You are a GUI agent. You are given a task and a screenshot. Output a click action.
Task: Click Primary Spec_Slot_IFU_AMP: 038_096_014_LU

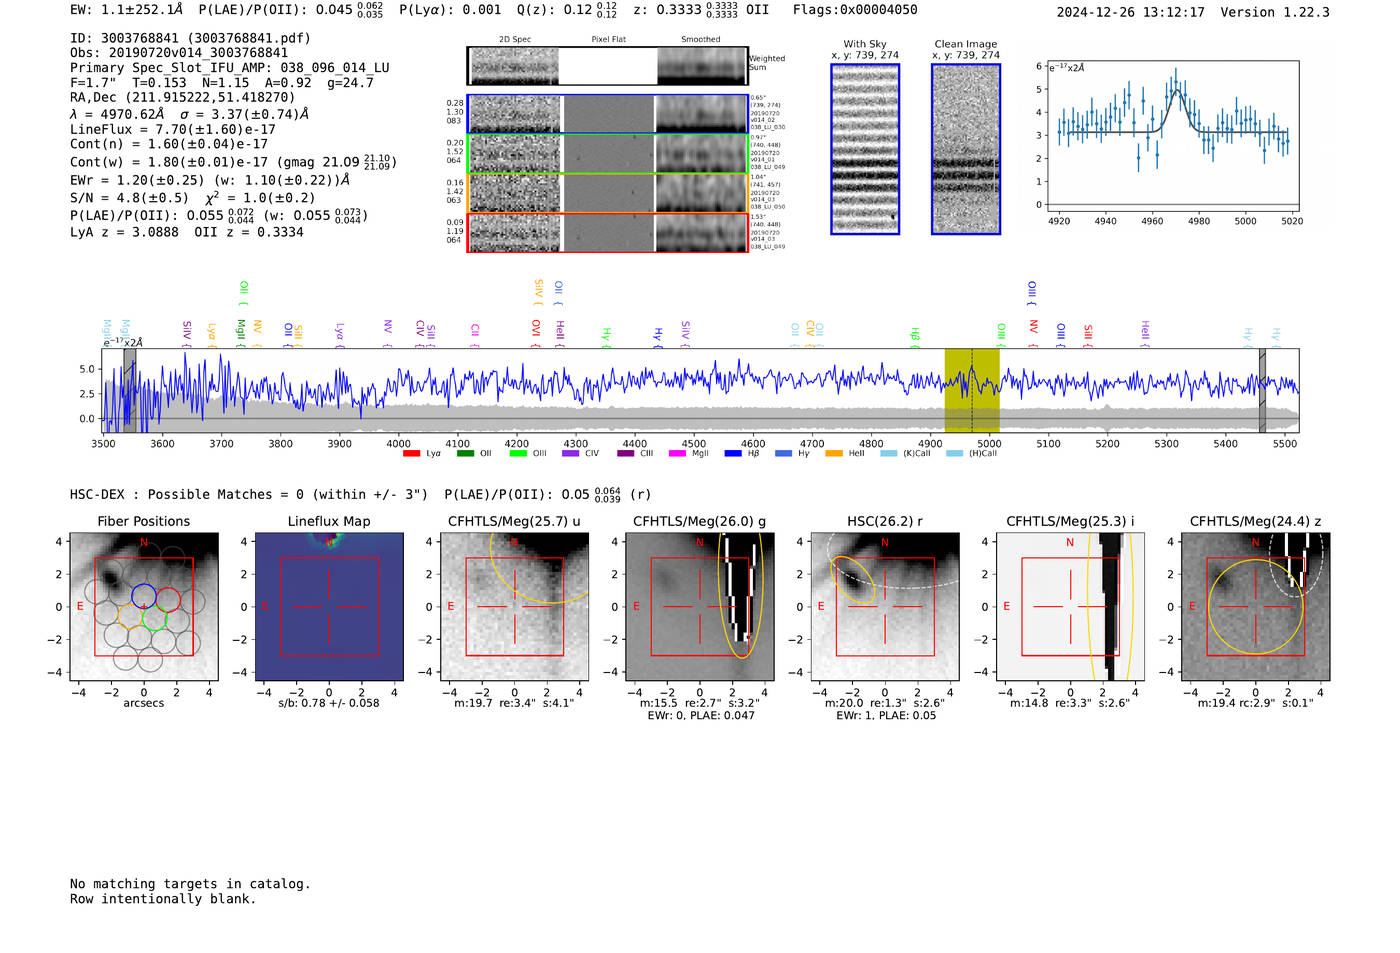[x=230, y=68]
